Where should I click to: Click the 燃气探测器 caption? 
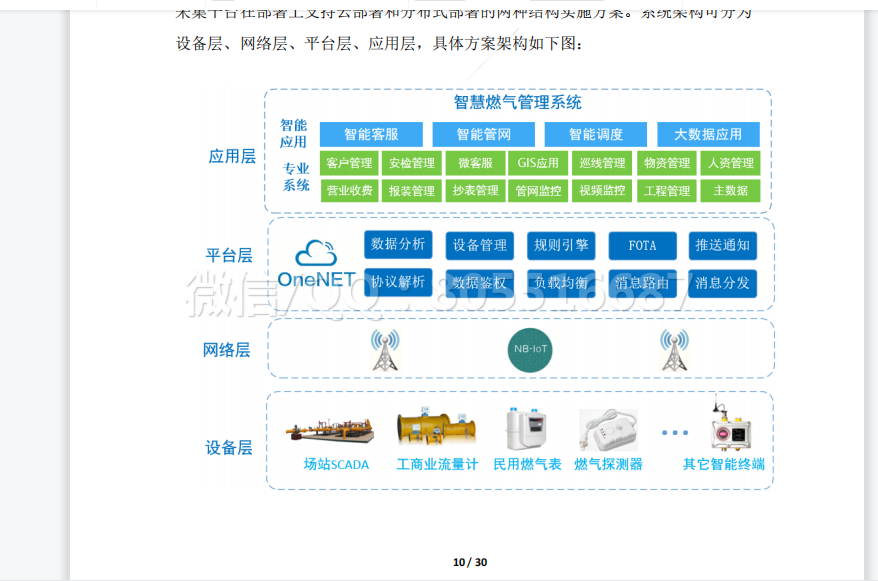click(608, 465)
